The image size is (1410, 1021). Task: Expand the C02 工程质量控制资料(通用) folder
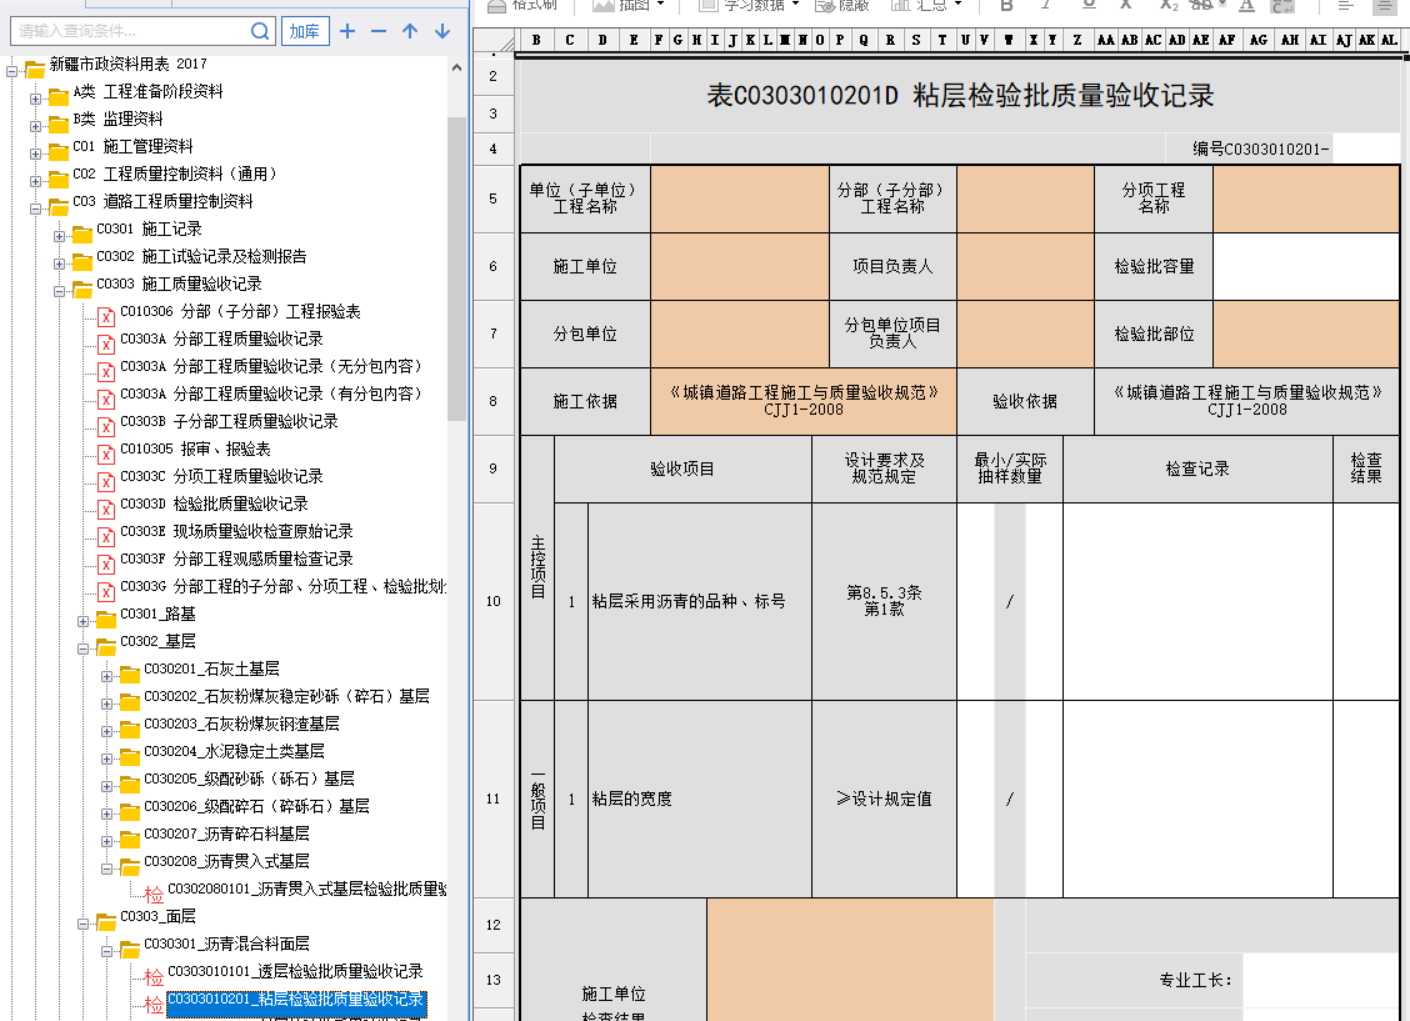click(36, 181)
